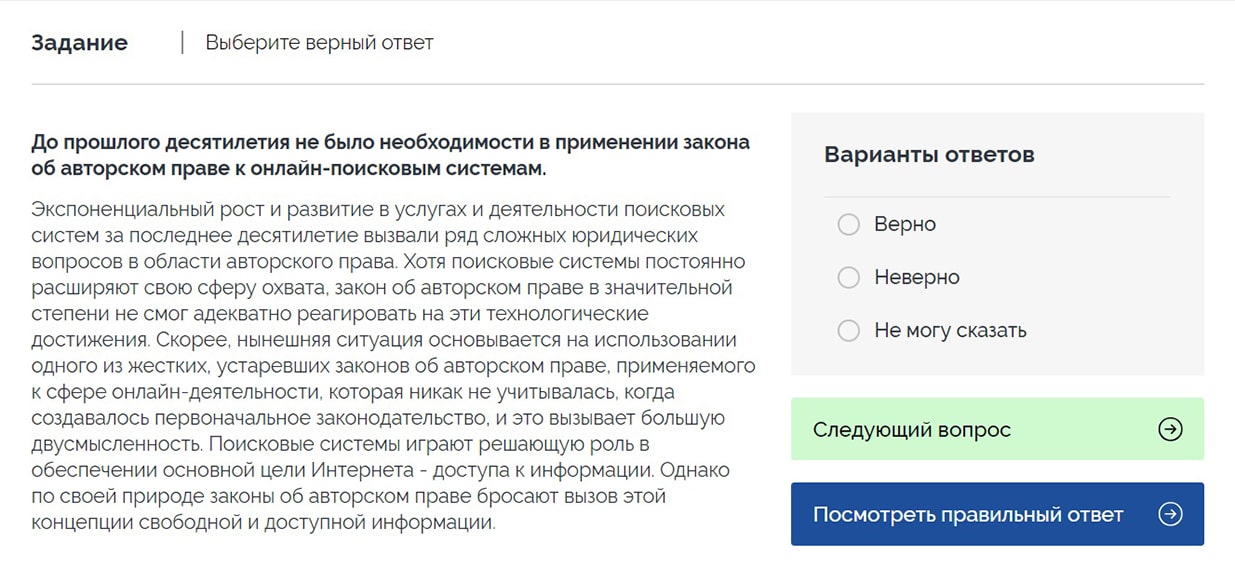Click the radio circle beside 'Не могу сказать'
The image size is (1235, 583).
pyautogui.click(x=849, y=330)
